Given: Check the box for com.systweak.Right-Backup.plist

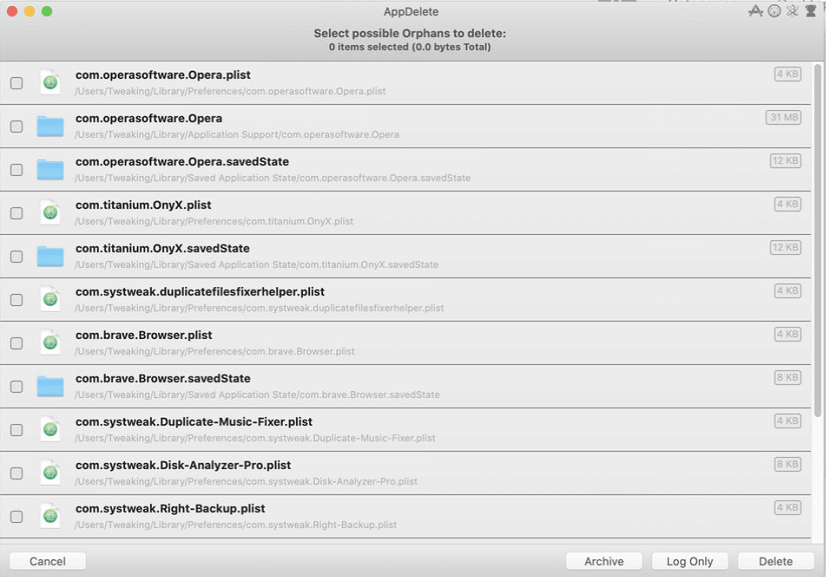Looking at the screenshot, I should point(16,517).
